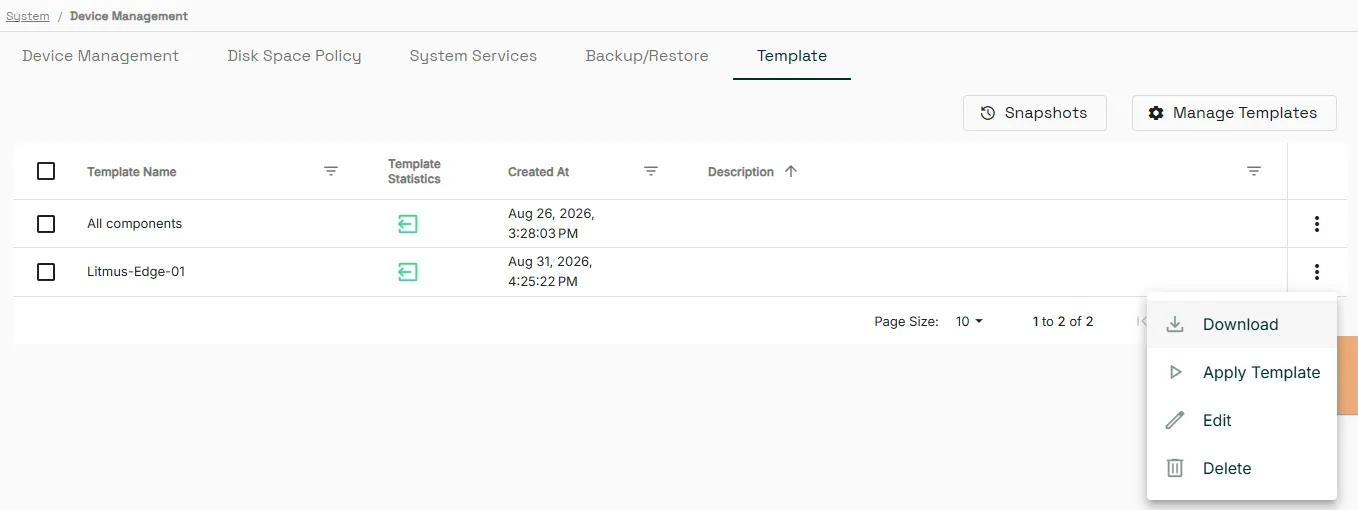
Task: Click the 1 to 2 of 2 pagination text
Action: tap(1063, 321)
